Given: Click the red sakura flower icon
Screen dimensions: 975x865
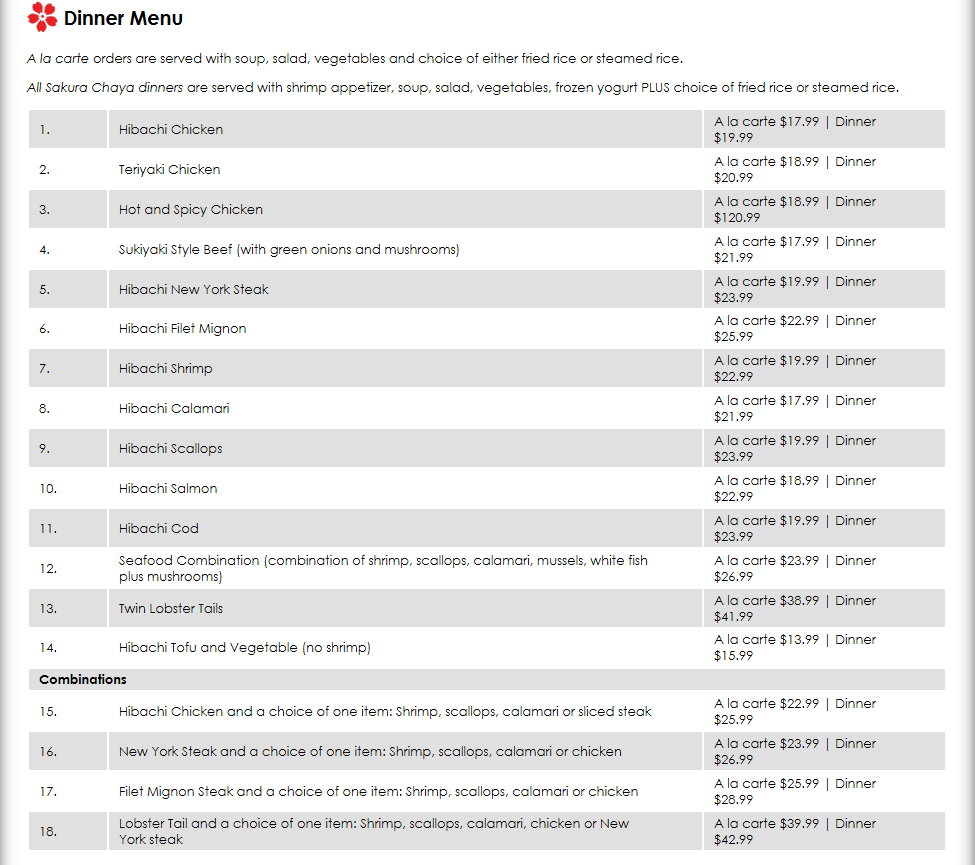Looking at the screenshot, I should pos(43,17).
